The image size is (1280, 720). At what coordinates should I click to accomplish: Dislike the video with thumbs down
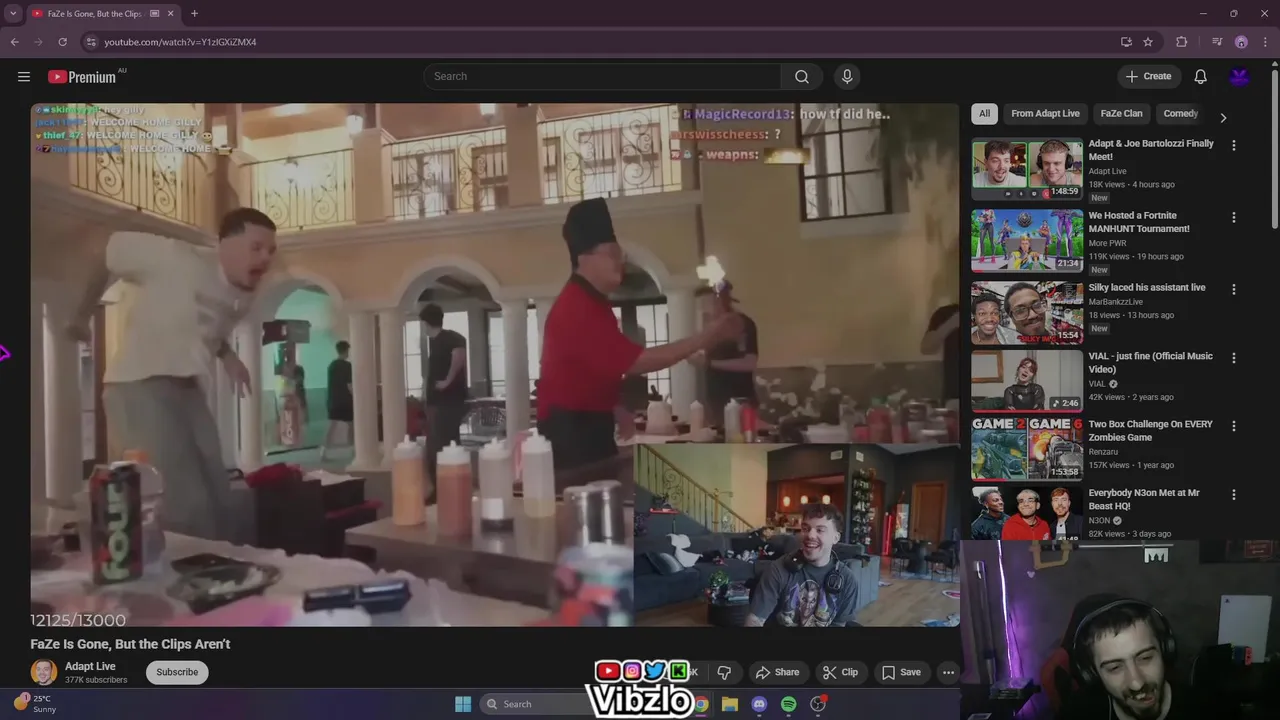click(x=724, y=672)
